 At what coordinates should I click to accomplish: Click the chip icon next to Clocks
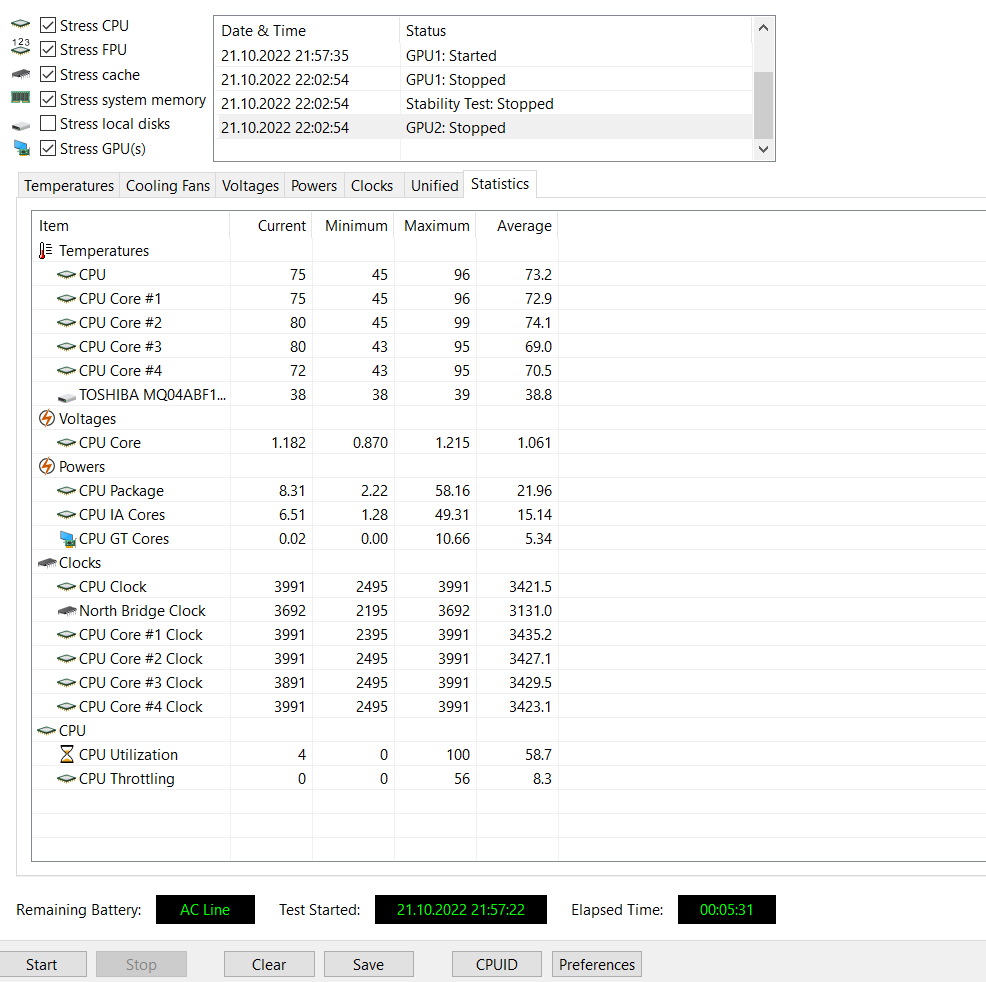(x=48, y=562)
